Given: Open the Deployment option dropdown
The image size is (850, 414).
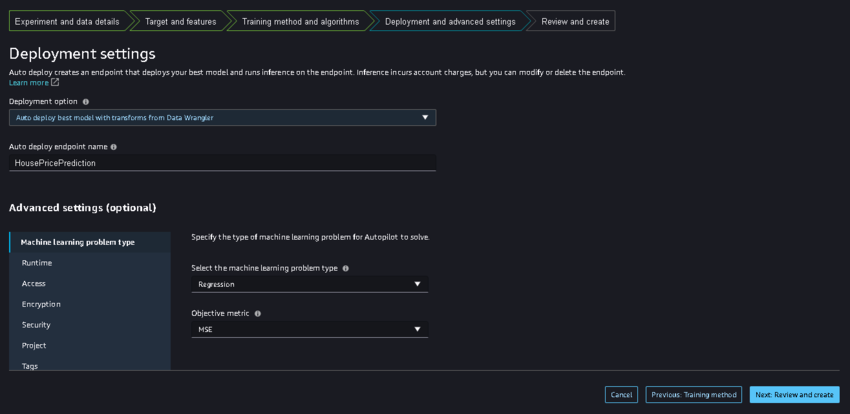Looking at the screenshot, I should (222, 118).
